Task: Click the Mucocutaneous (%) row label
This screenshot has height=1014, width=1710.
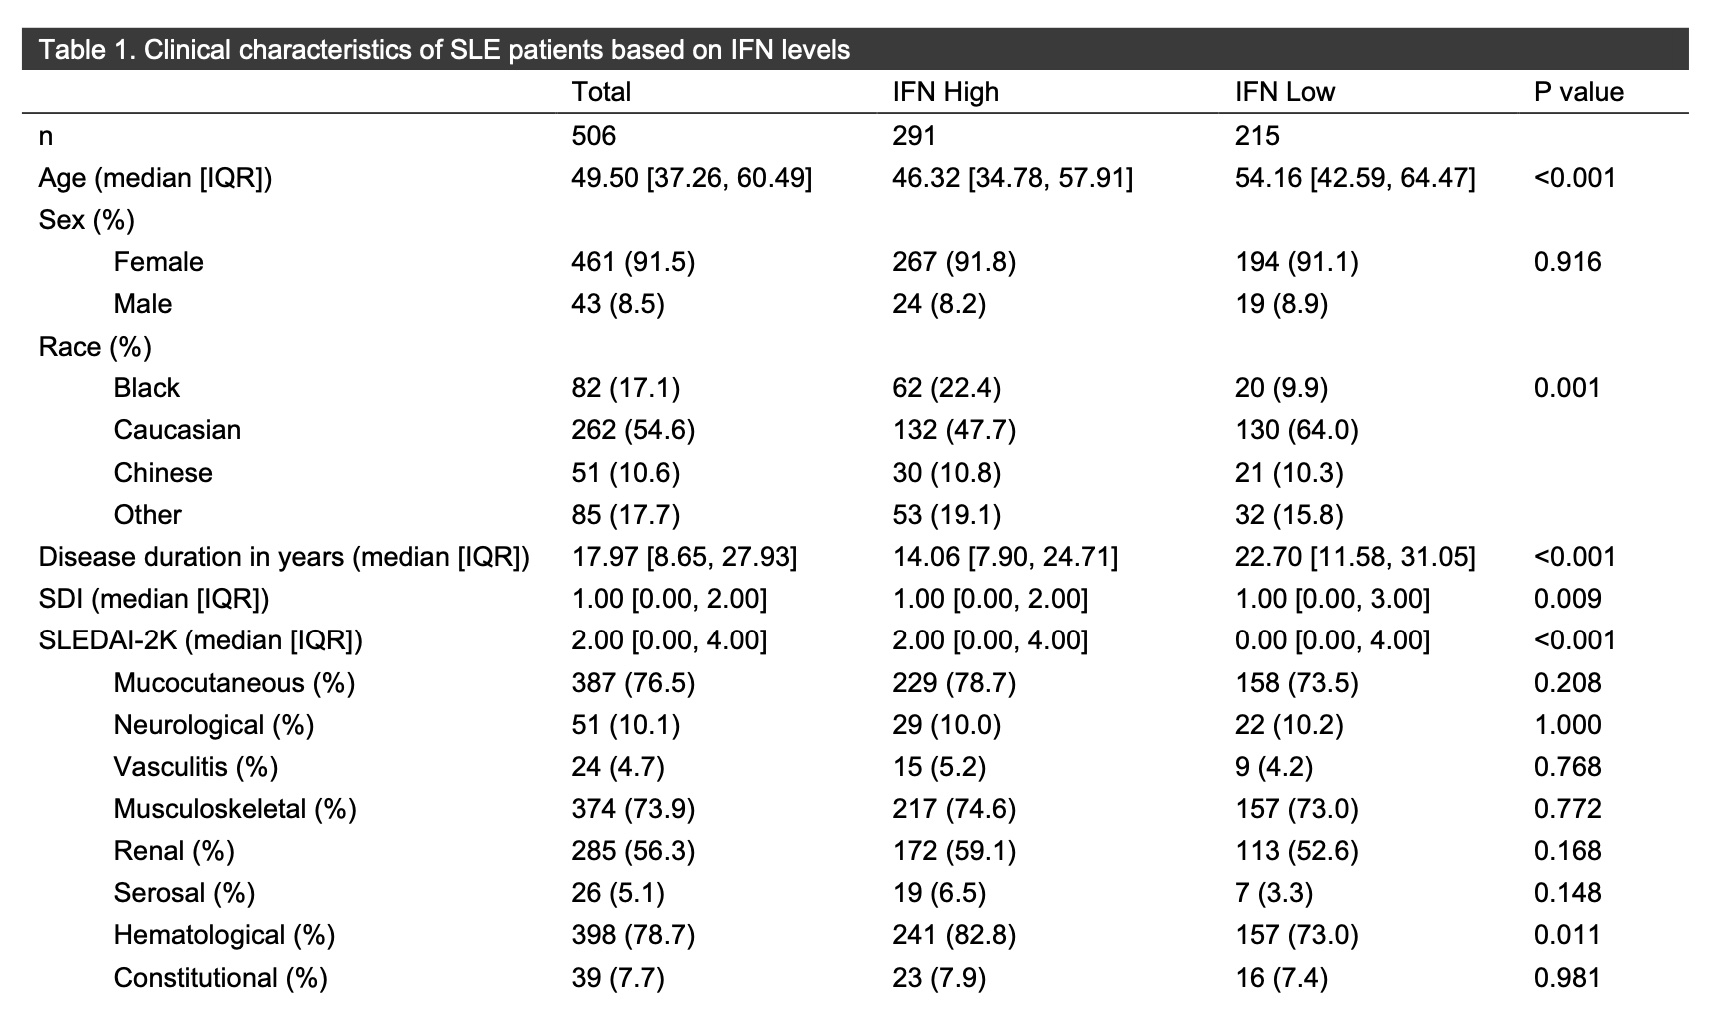Action: (x=234, y=683)
